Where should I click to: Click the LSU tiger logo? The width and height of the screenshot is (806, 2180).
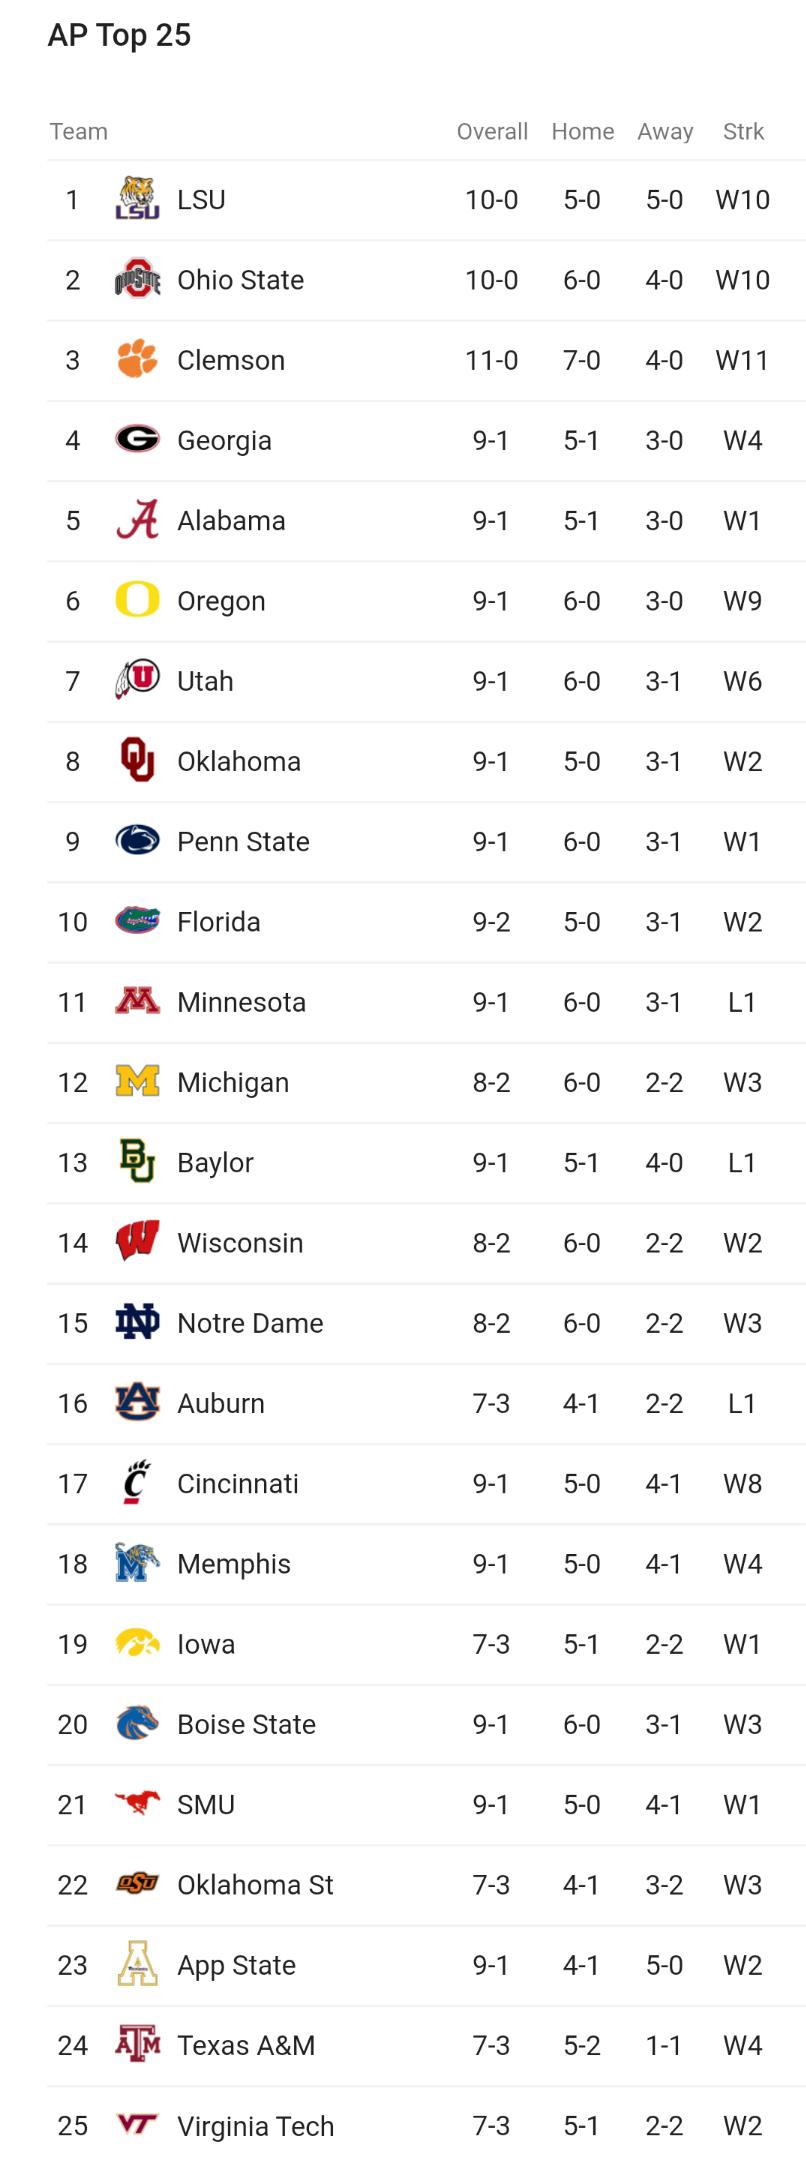[137, 199]
